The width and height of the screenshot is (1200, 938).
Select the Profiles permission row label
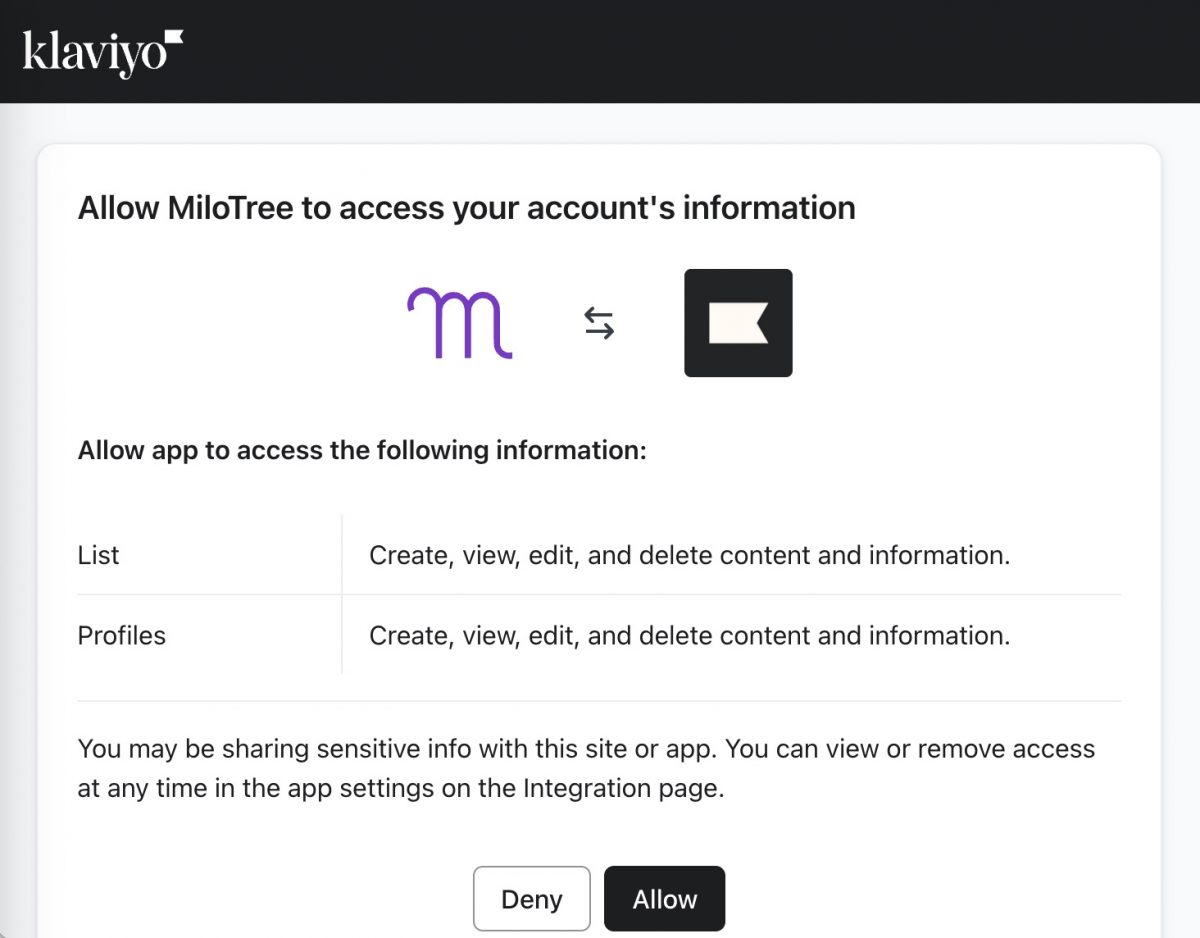[x=122, y=635]
